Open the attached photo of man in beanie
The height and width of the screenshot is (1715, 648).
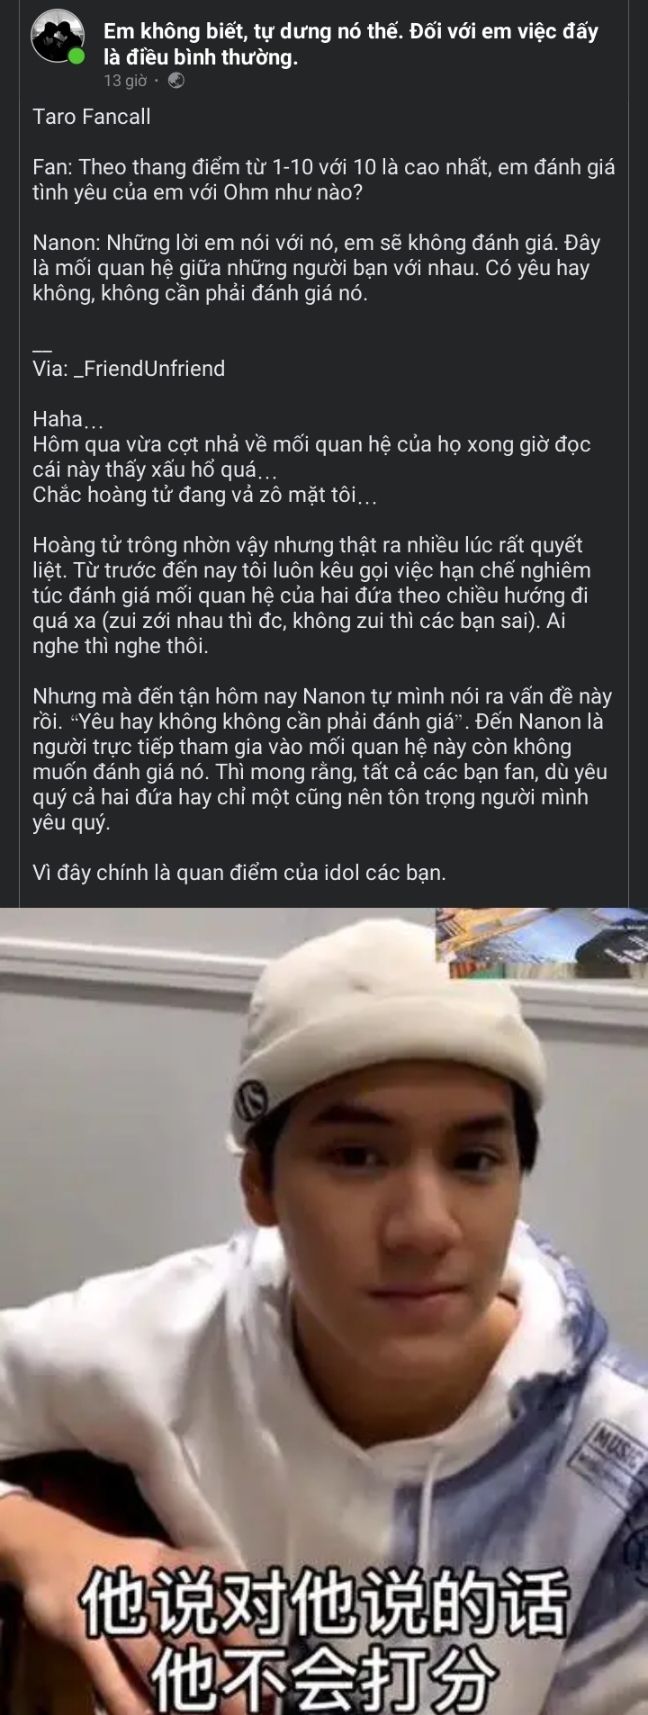tap(324, 1311)
